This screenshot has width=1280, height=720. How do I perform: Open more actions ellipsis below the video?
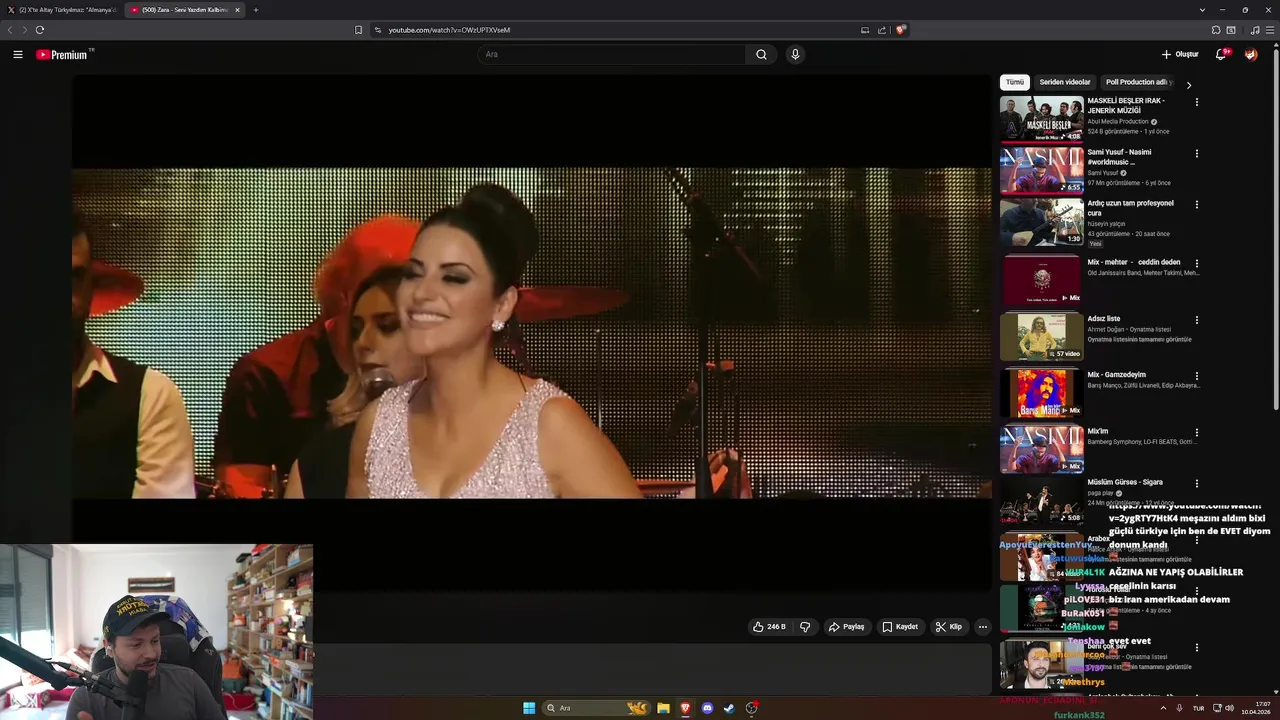[x=982, y=627]
